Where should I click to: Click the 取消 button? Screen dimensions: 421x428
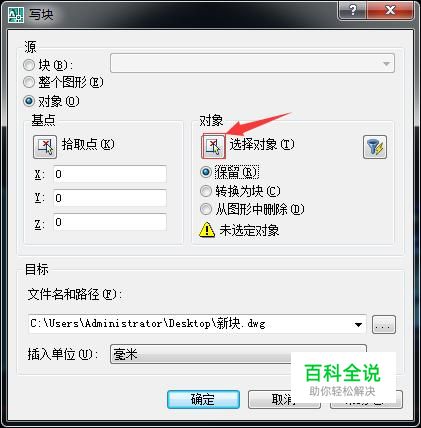(x=284, y=399)
